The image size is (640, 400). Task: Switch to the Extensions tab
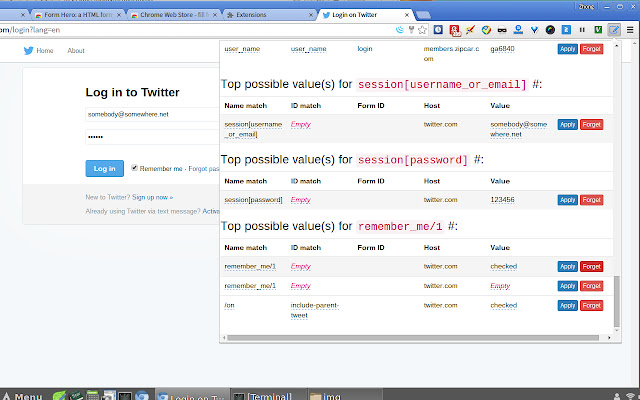point(269,15)
